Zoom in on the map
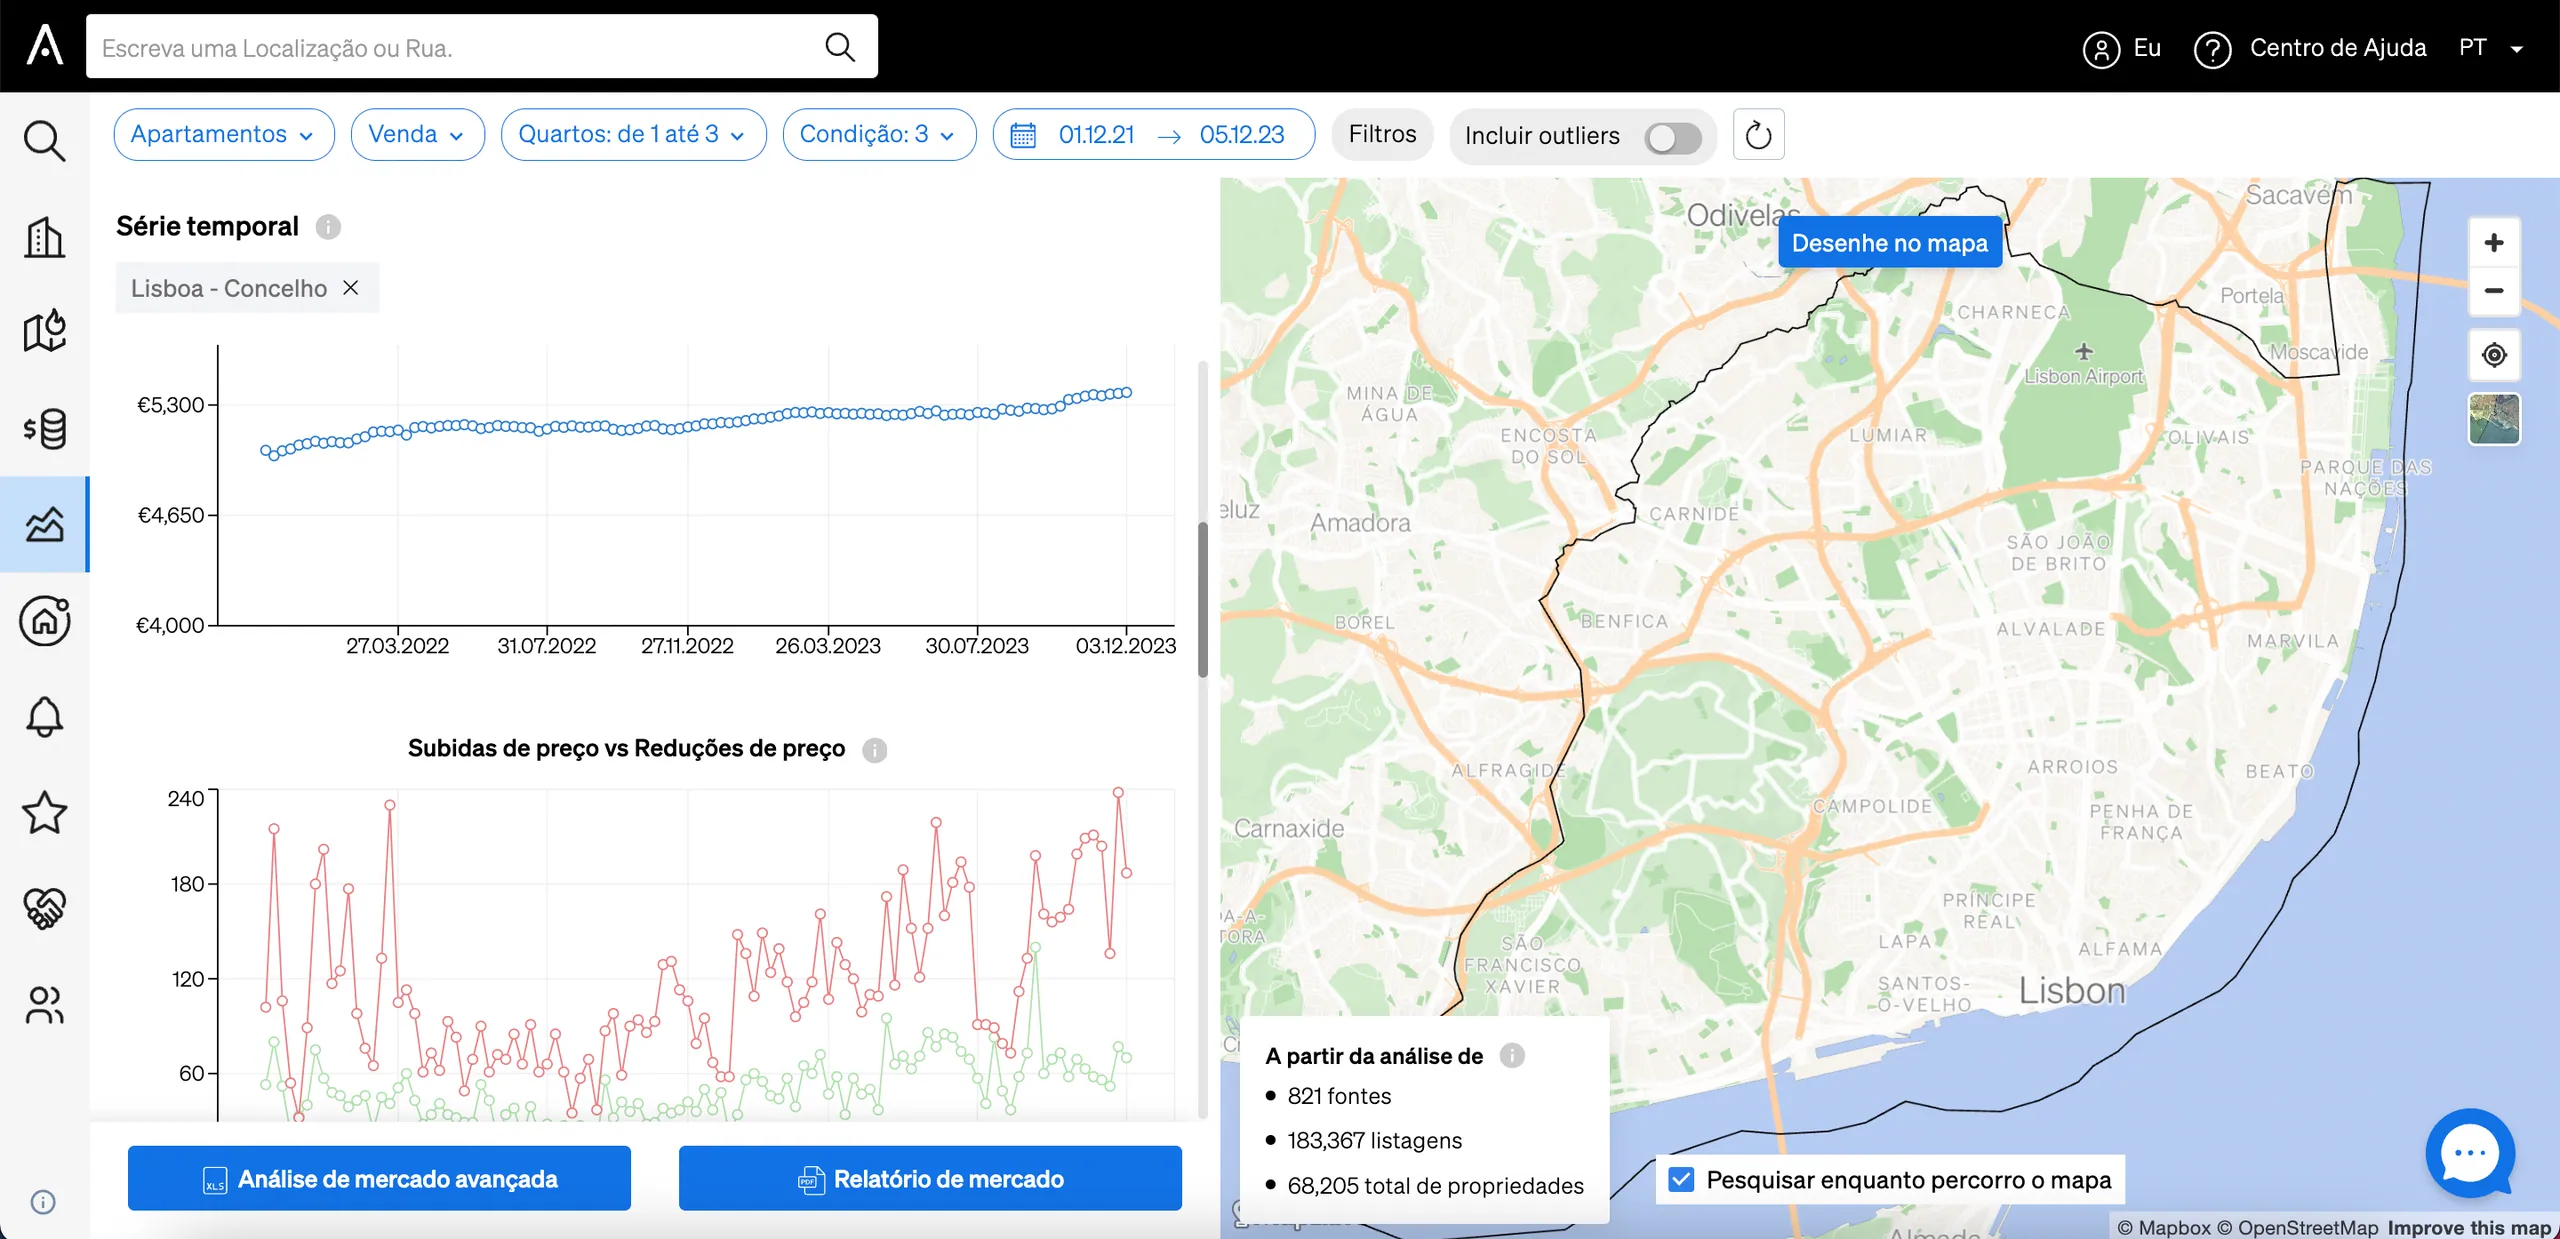2560x1239 pixels. tap(2494, 243)
